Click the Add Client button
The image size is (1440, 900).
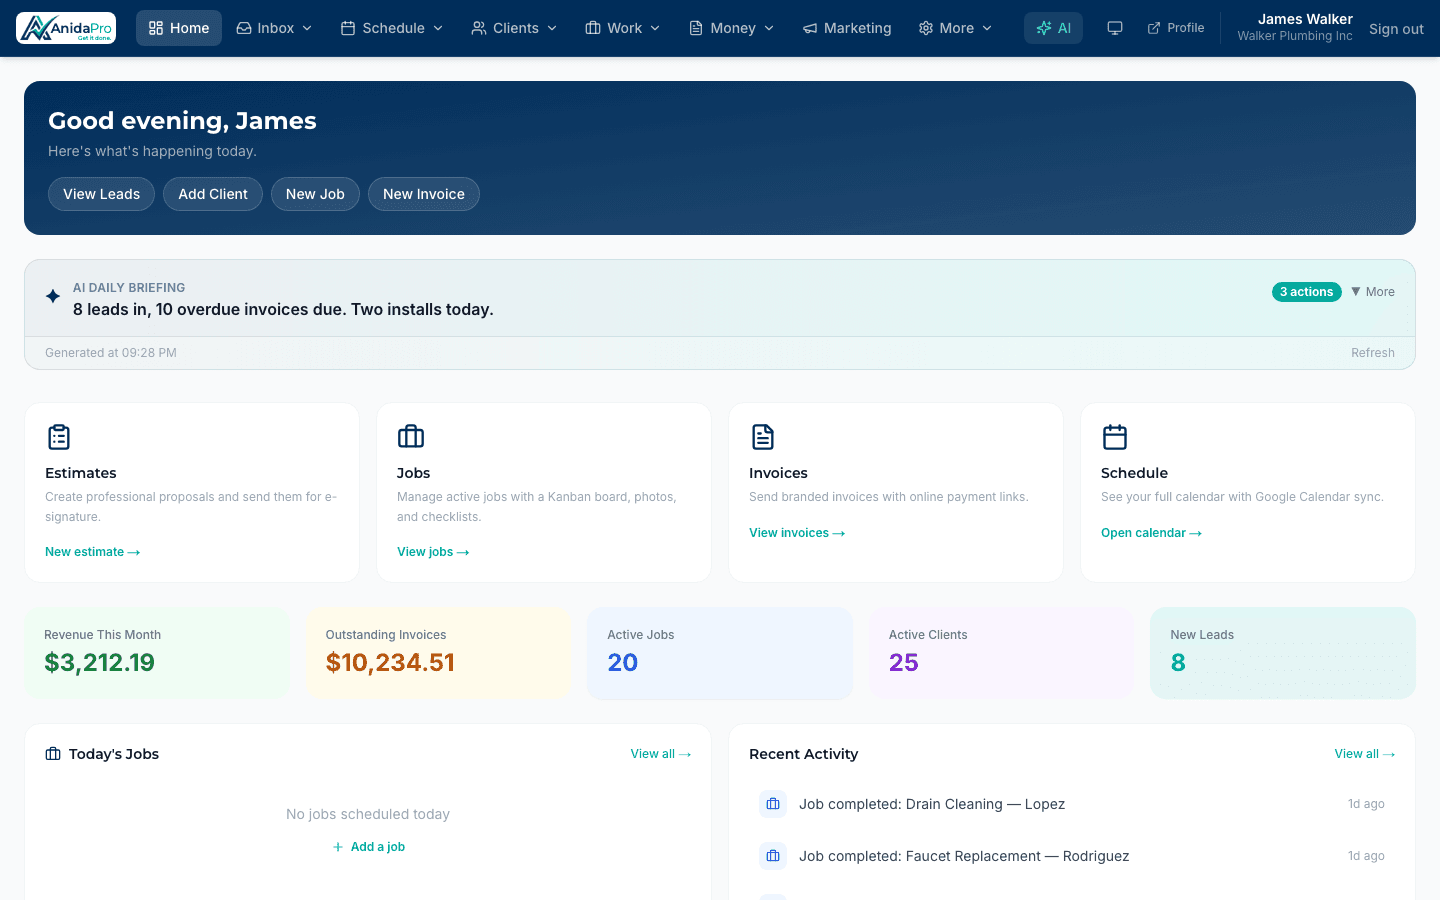tap(213, 194)
